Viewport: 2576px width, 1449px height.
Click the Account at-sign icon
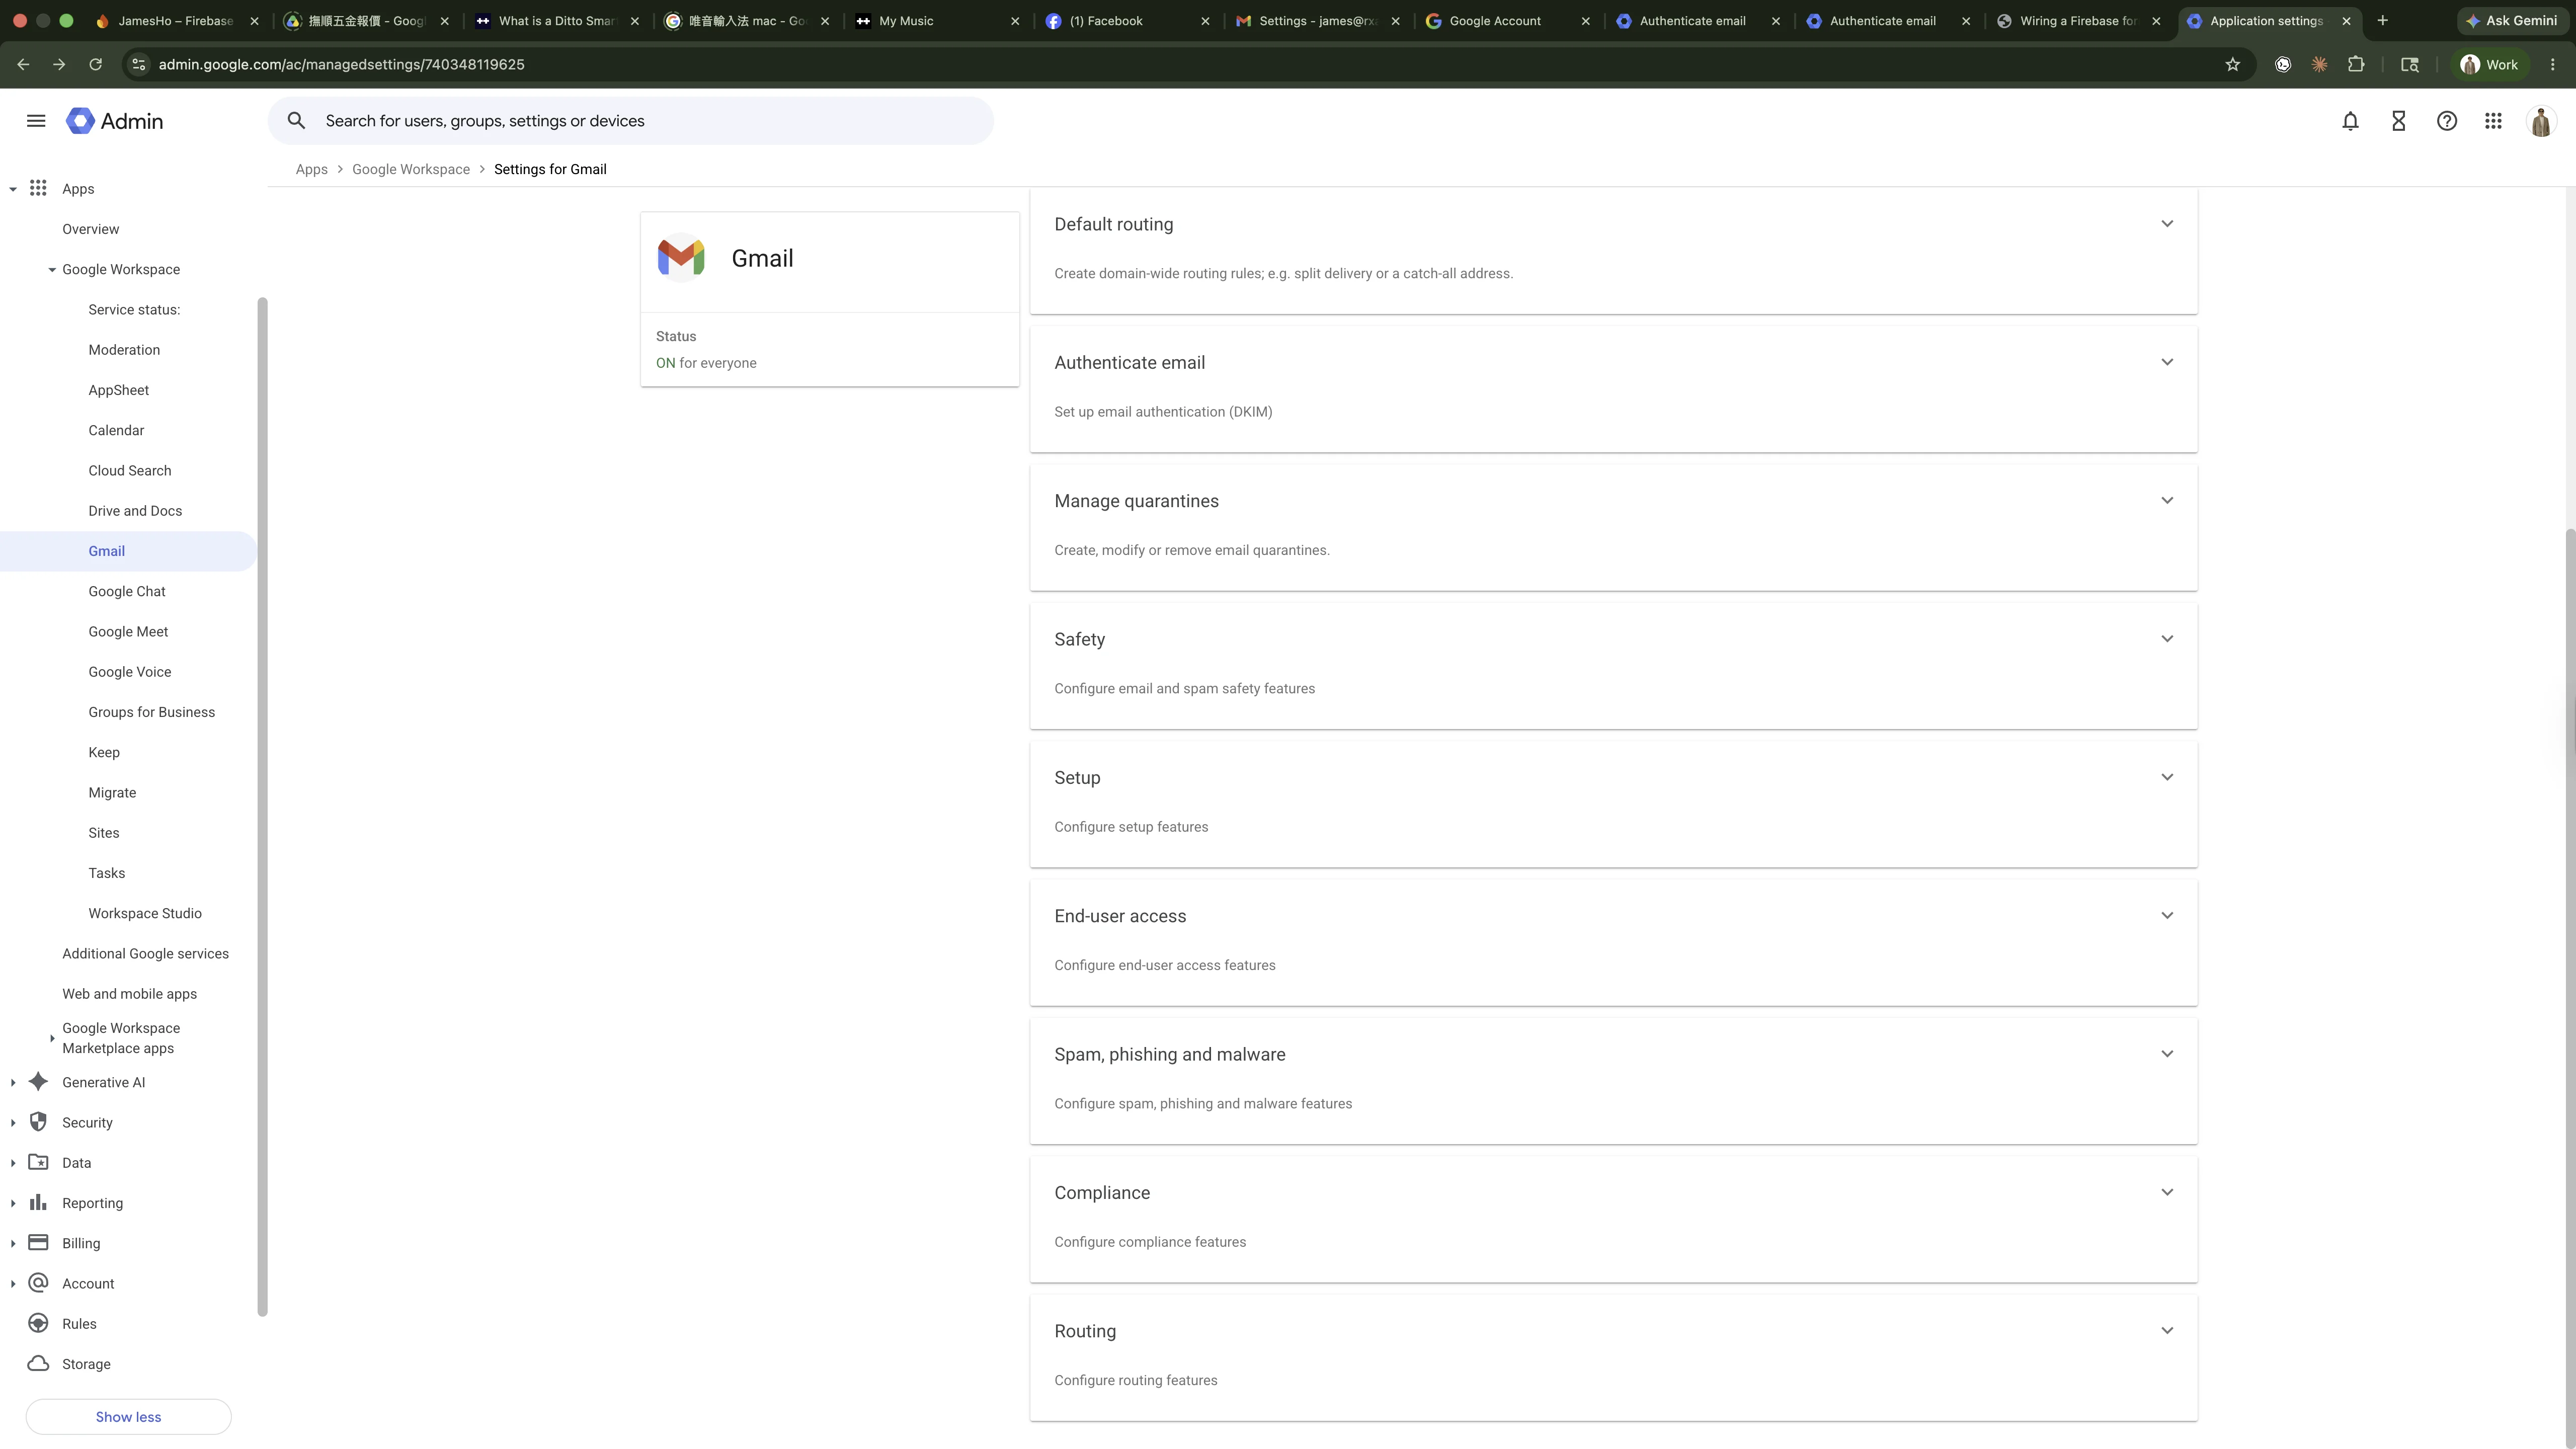[38, 1282]
